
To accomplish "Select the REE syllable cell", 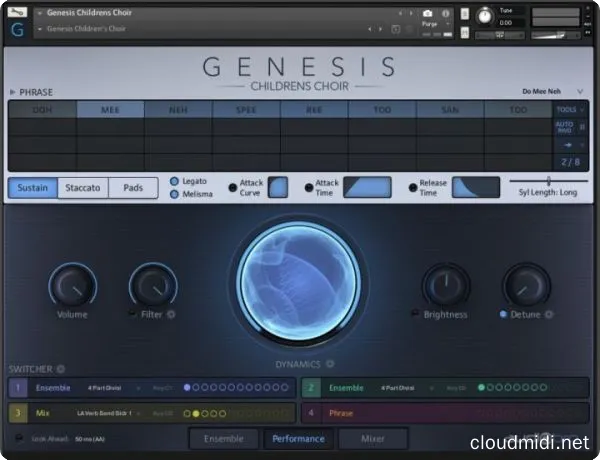I will 314,110.
